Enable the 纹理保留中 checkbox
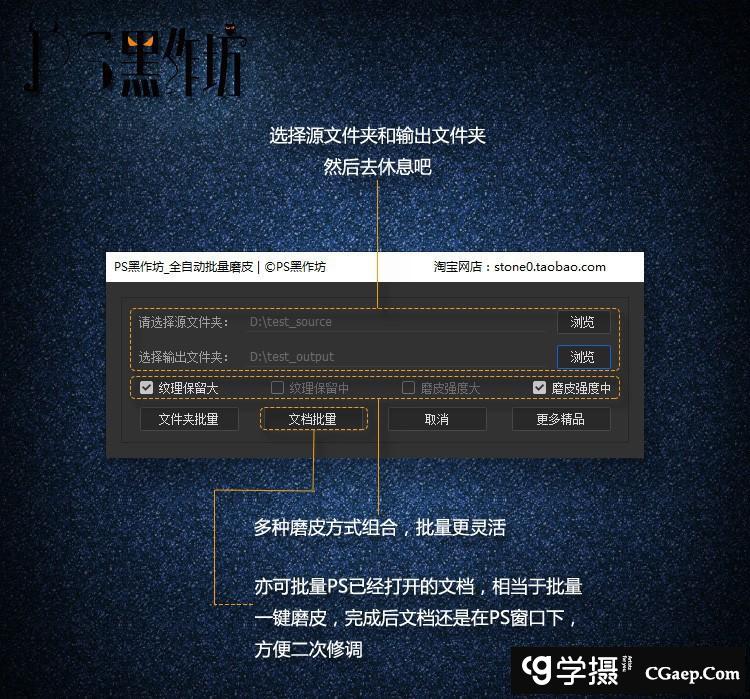Viewport: 750px width, 699px height. [278, 388]
